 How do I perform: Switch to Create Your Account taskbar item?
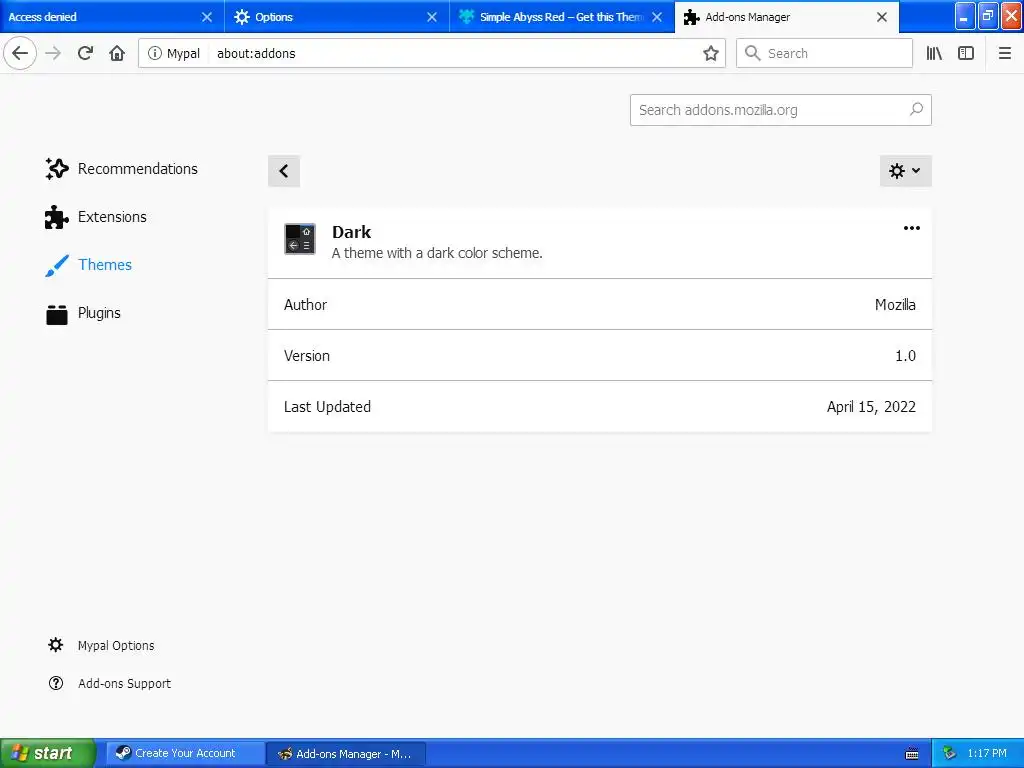185,753
